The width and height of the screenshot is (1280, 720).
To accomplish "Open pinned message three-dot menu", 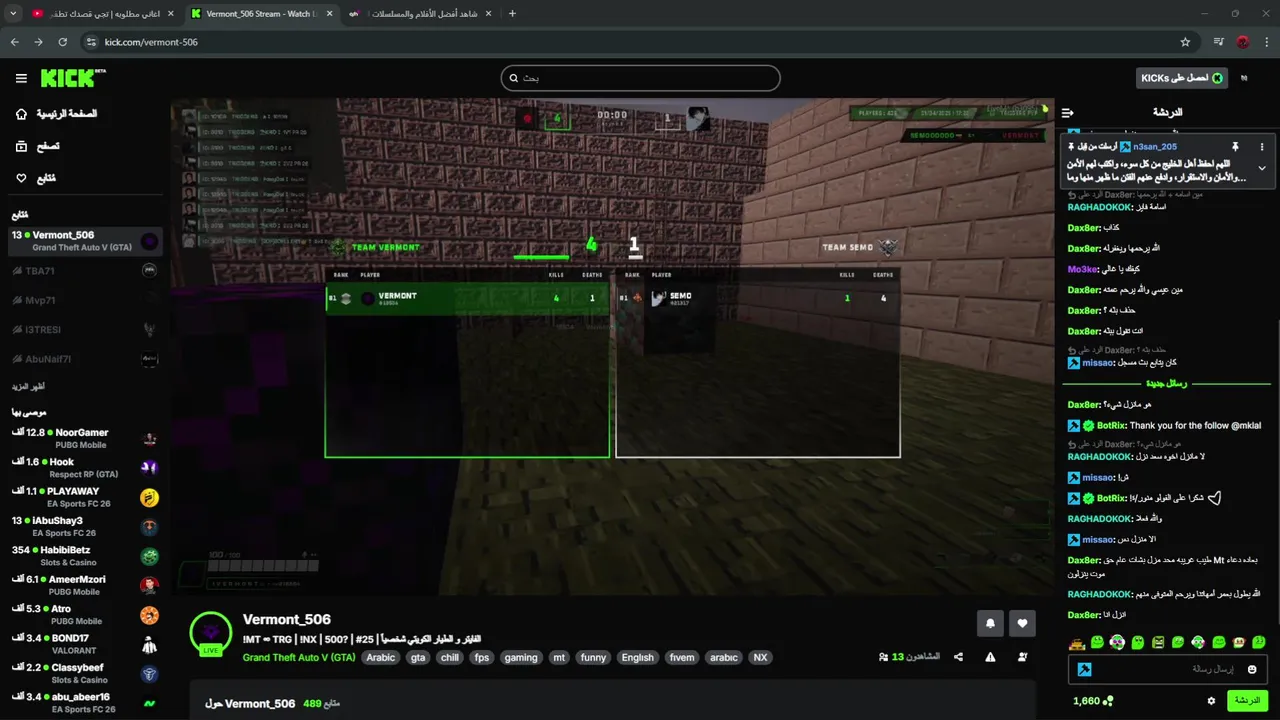I will (x=1262, y=146).
